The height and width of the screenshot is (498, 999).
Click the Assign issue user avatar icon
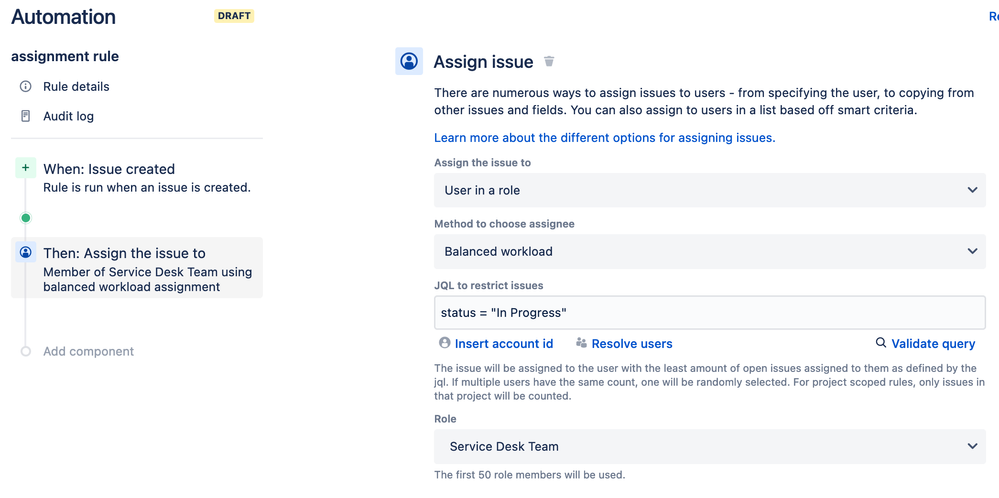pyautogui.click(x=409, y=62)
